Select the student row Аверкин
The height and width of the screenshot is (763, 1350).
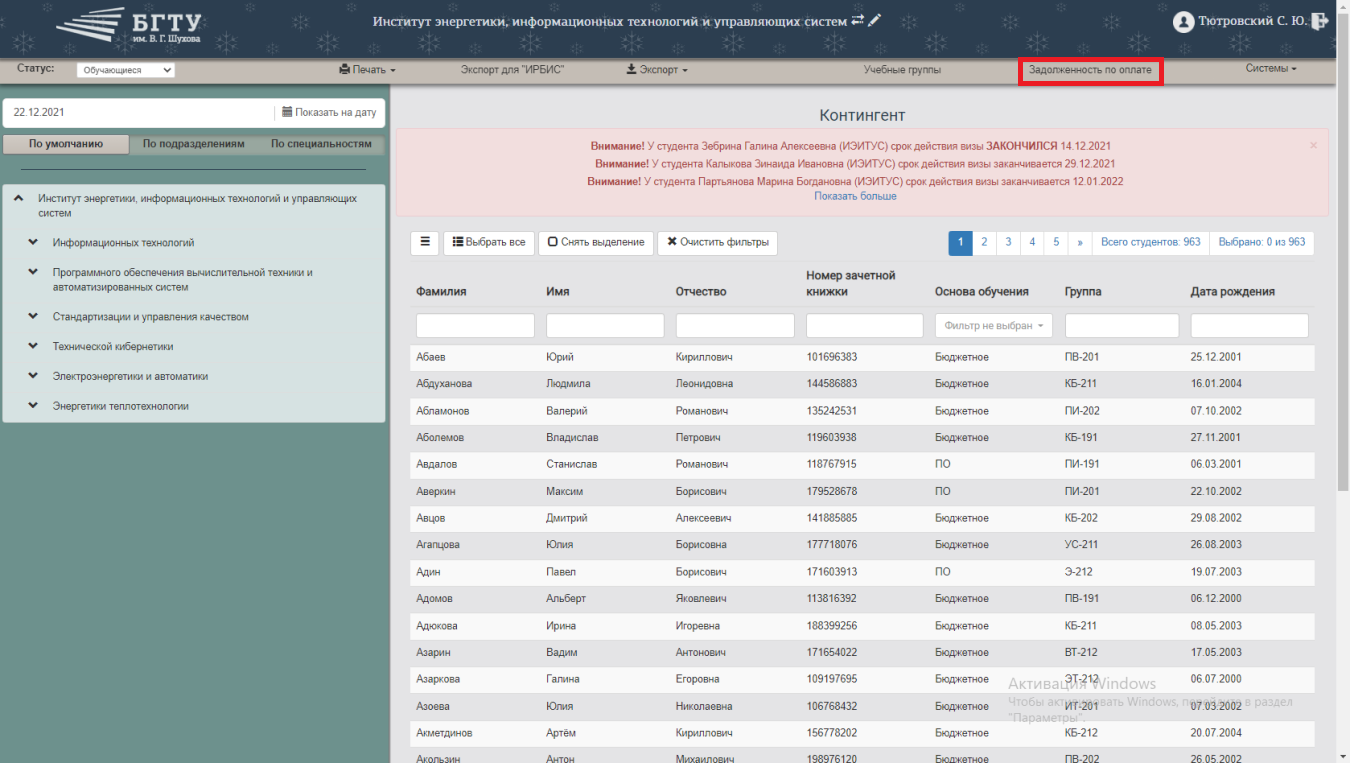(862, 492)
